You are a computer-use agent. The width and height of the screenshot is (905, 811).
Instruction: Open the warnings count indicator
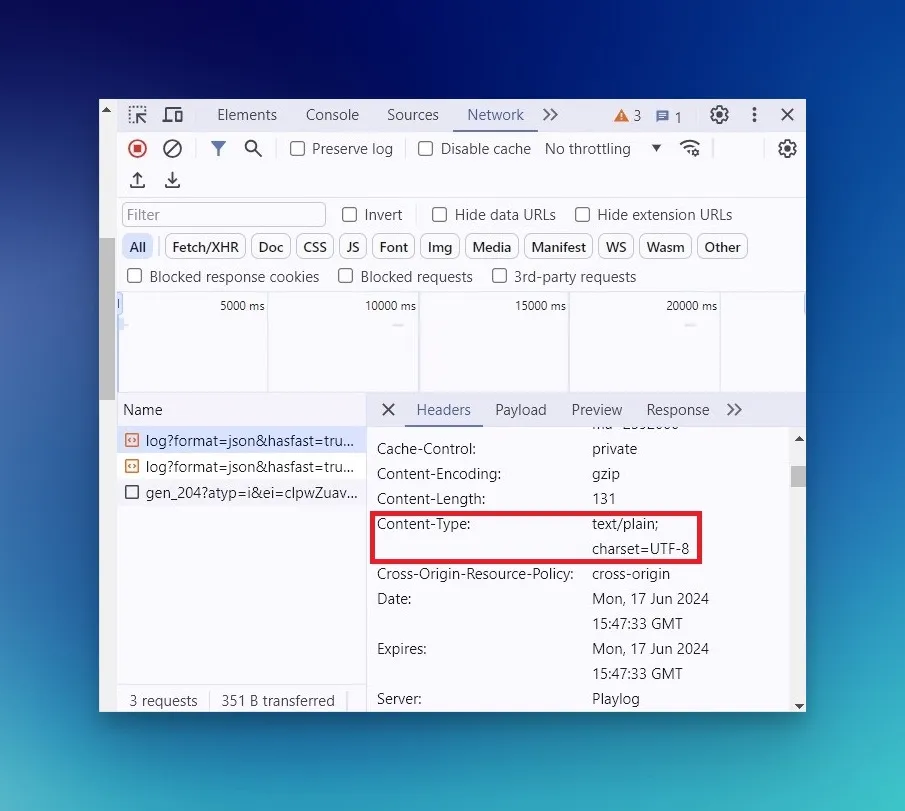pyautogui.click(x=627, y=116)
